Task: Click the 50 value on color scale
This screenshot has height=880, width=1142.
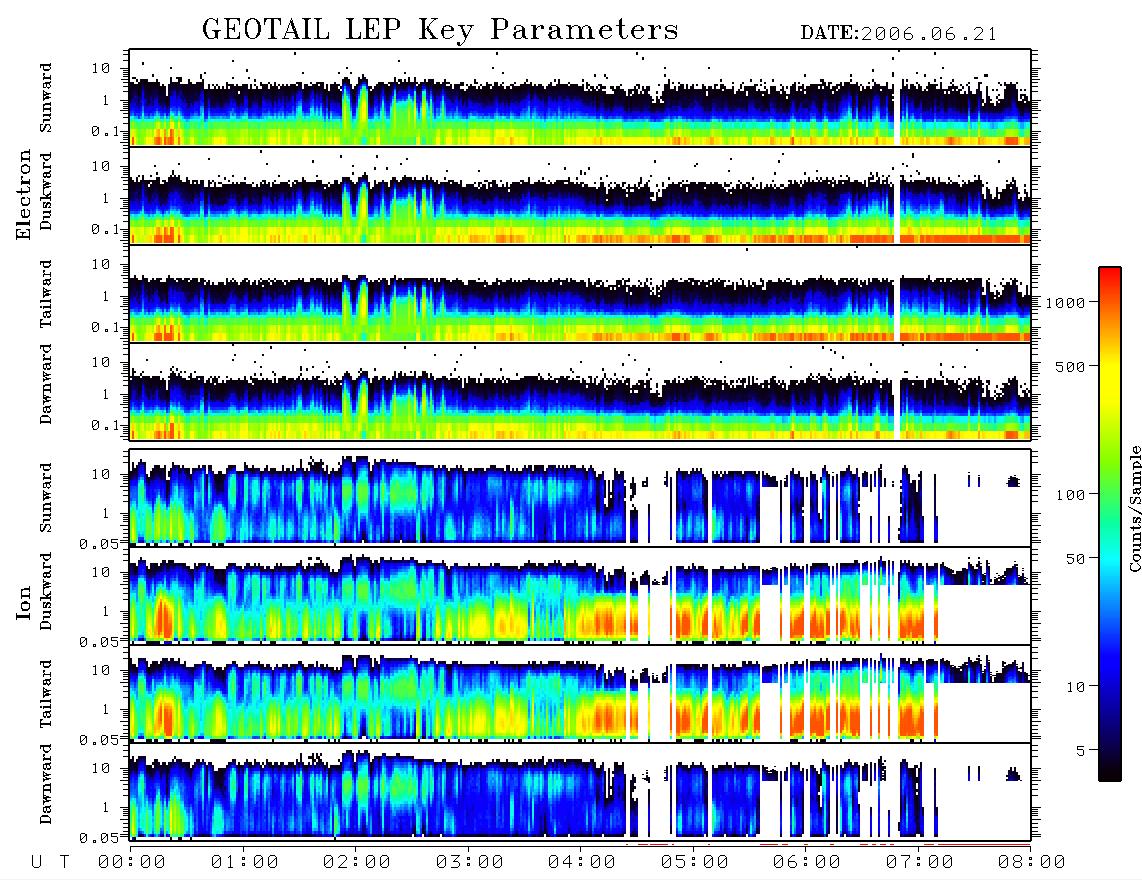Action: 1076,559
